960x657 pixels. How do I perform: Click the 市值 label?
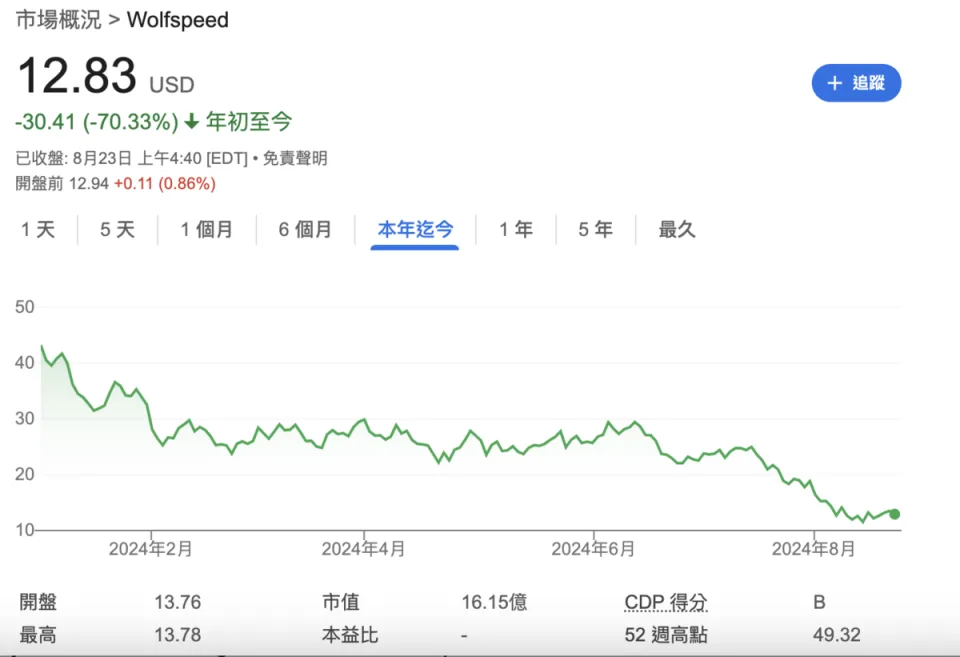point(341,603)
